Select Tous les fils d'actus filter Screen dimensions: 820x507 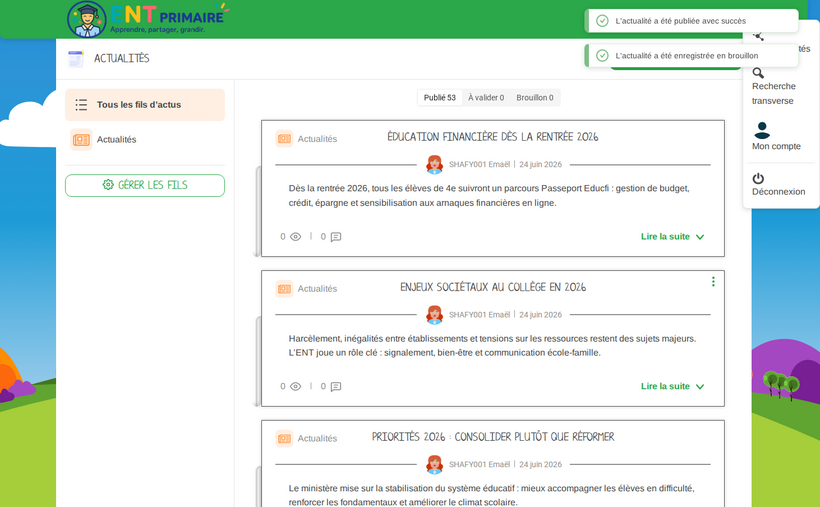coord(145,105)
